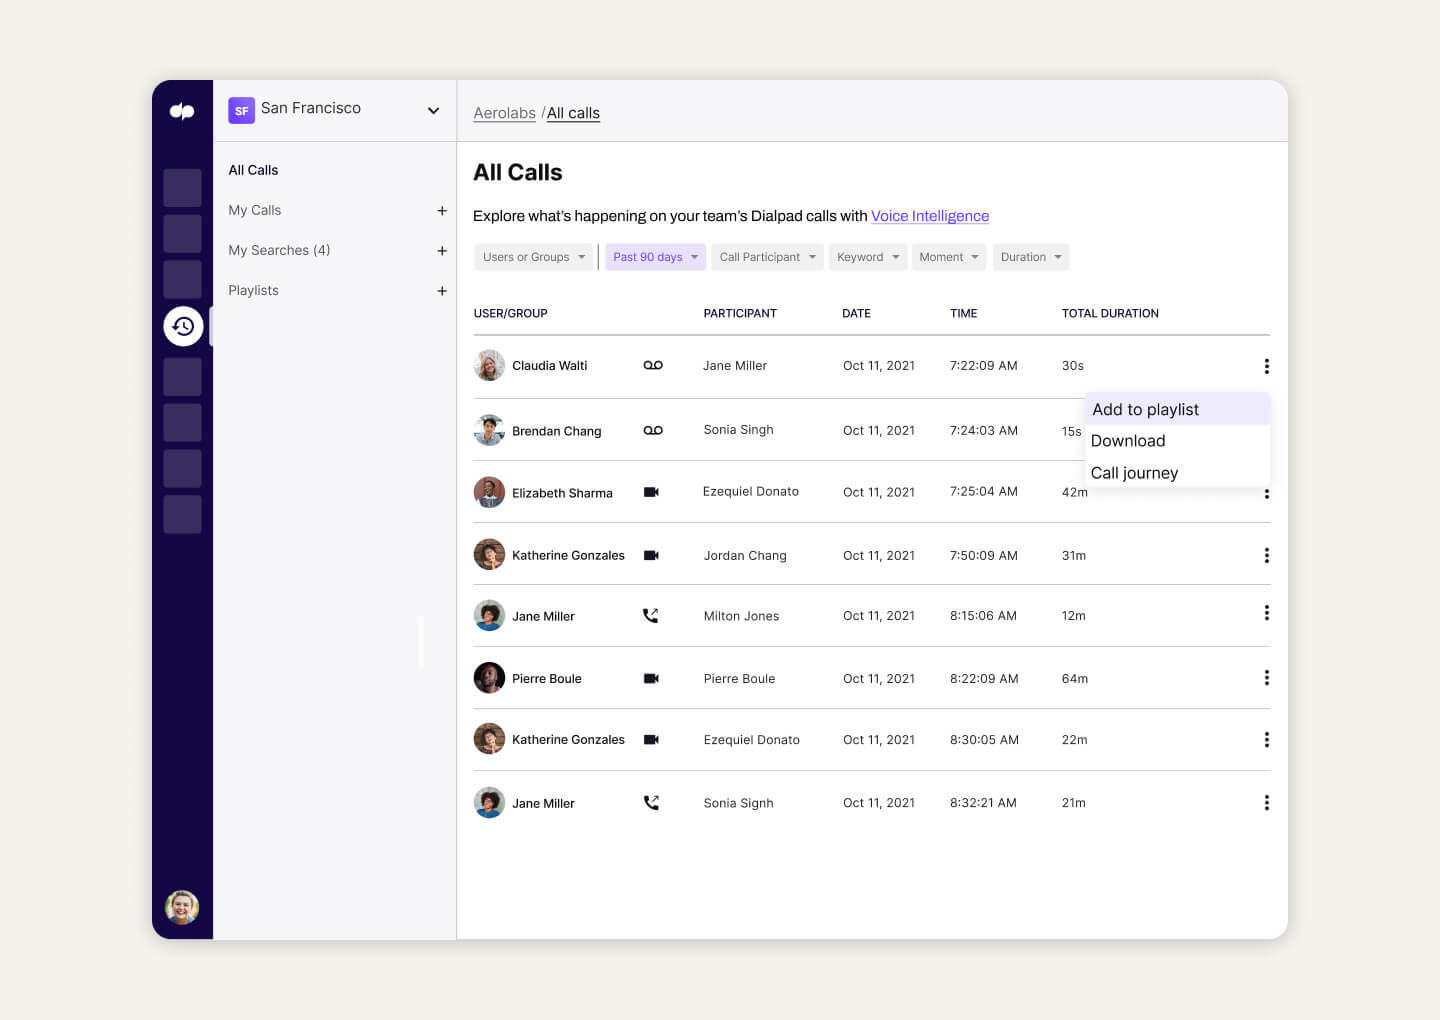Click the Dialpad logo at the top left

pyautogui.click(x=182, y=111)
